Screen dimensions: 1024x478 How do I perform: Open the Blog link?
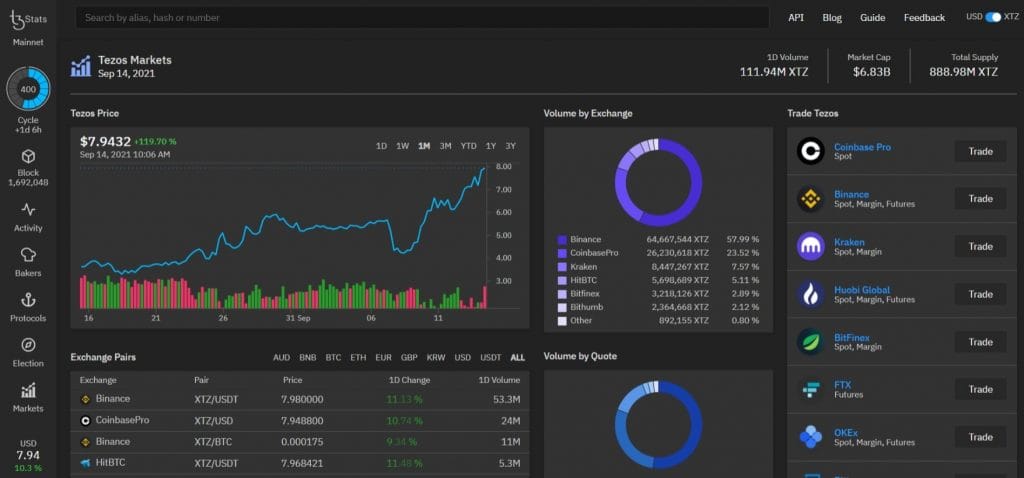[x=832, y=18]
